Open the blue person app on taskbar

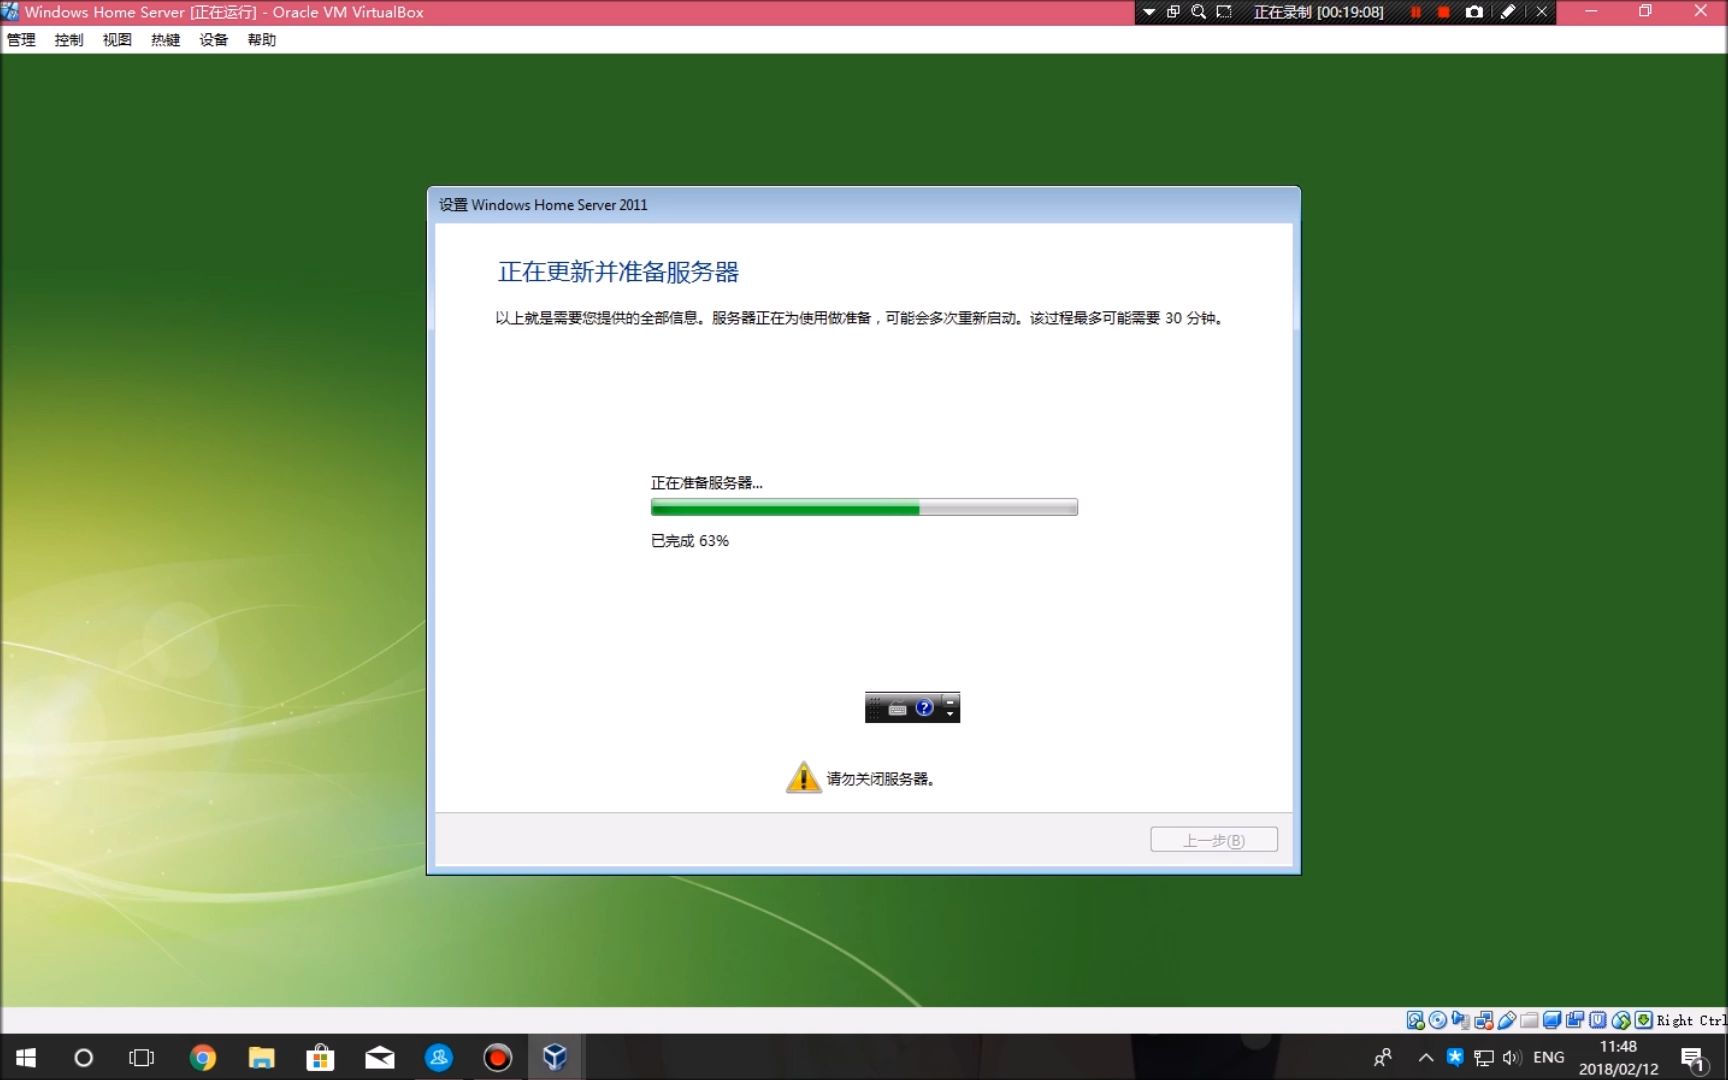click(438, 1057)
